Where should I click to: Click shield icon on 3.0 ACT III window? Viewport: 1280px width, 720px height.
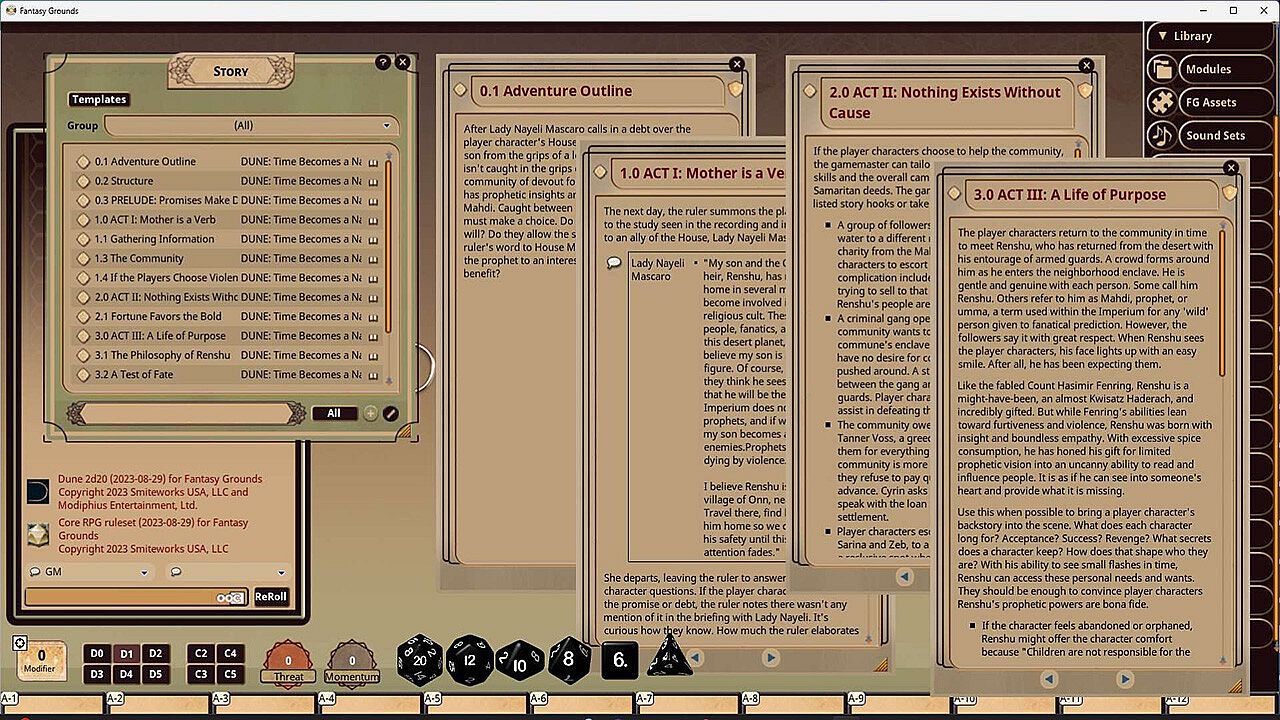[1231, 193]
